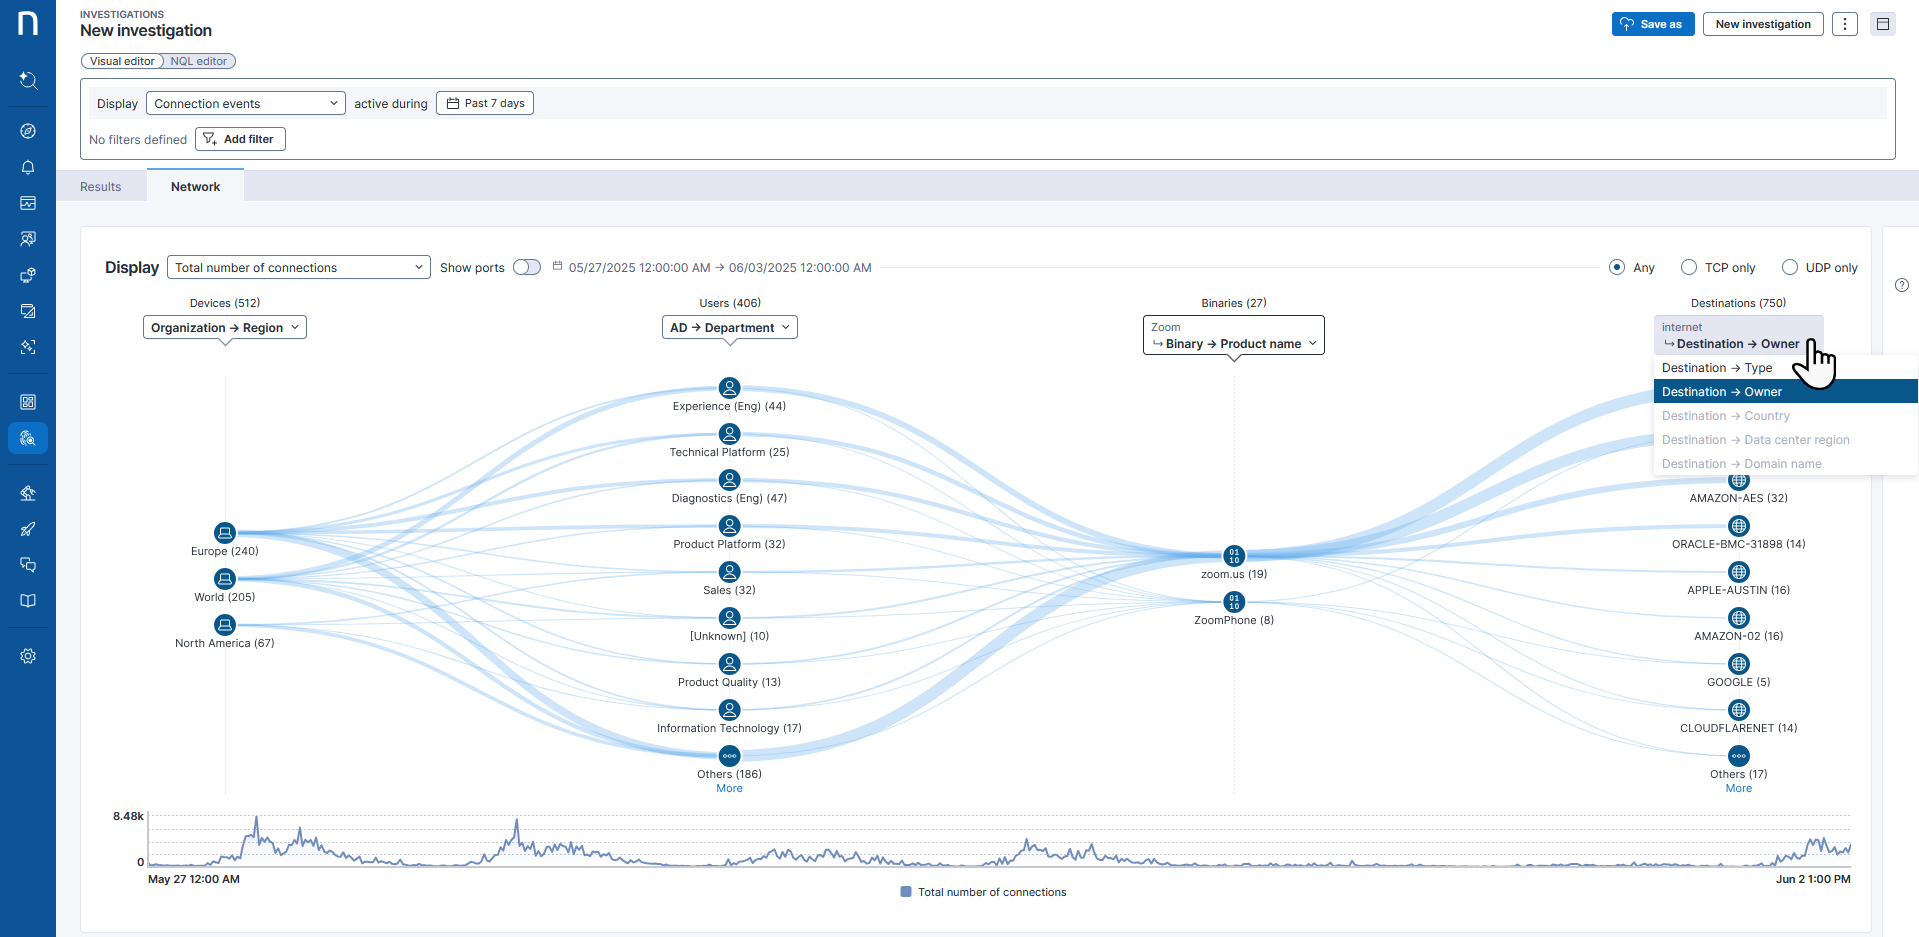1919x937 pixels.
Task: Click the Total number of connections legend swatch
Action: coord(906,892)
